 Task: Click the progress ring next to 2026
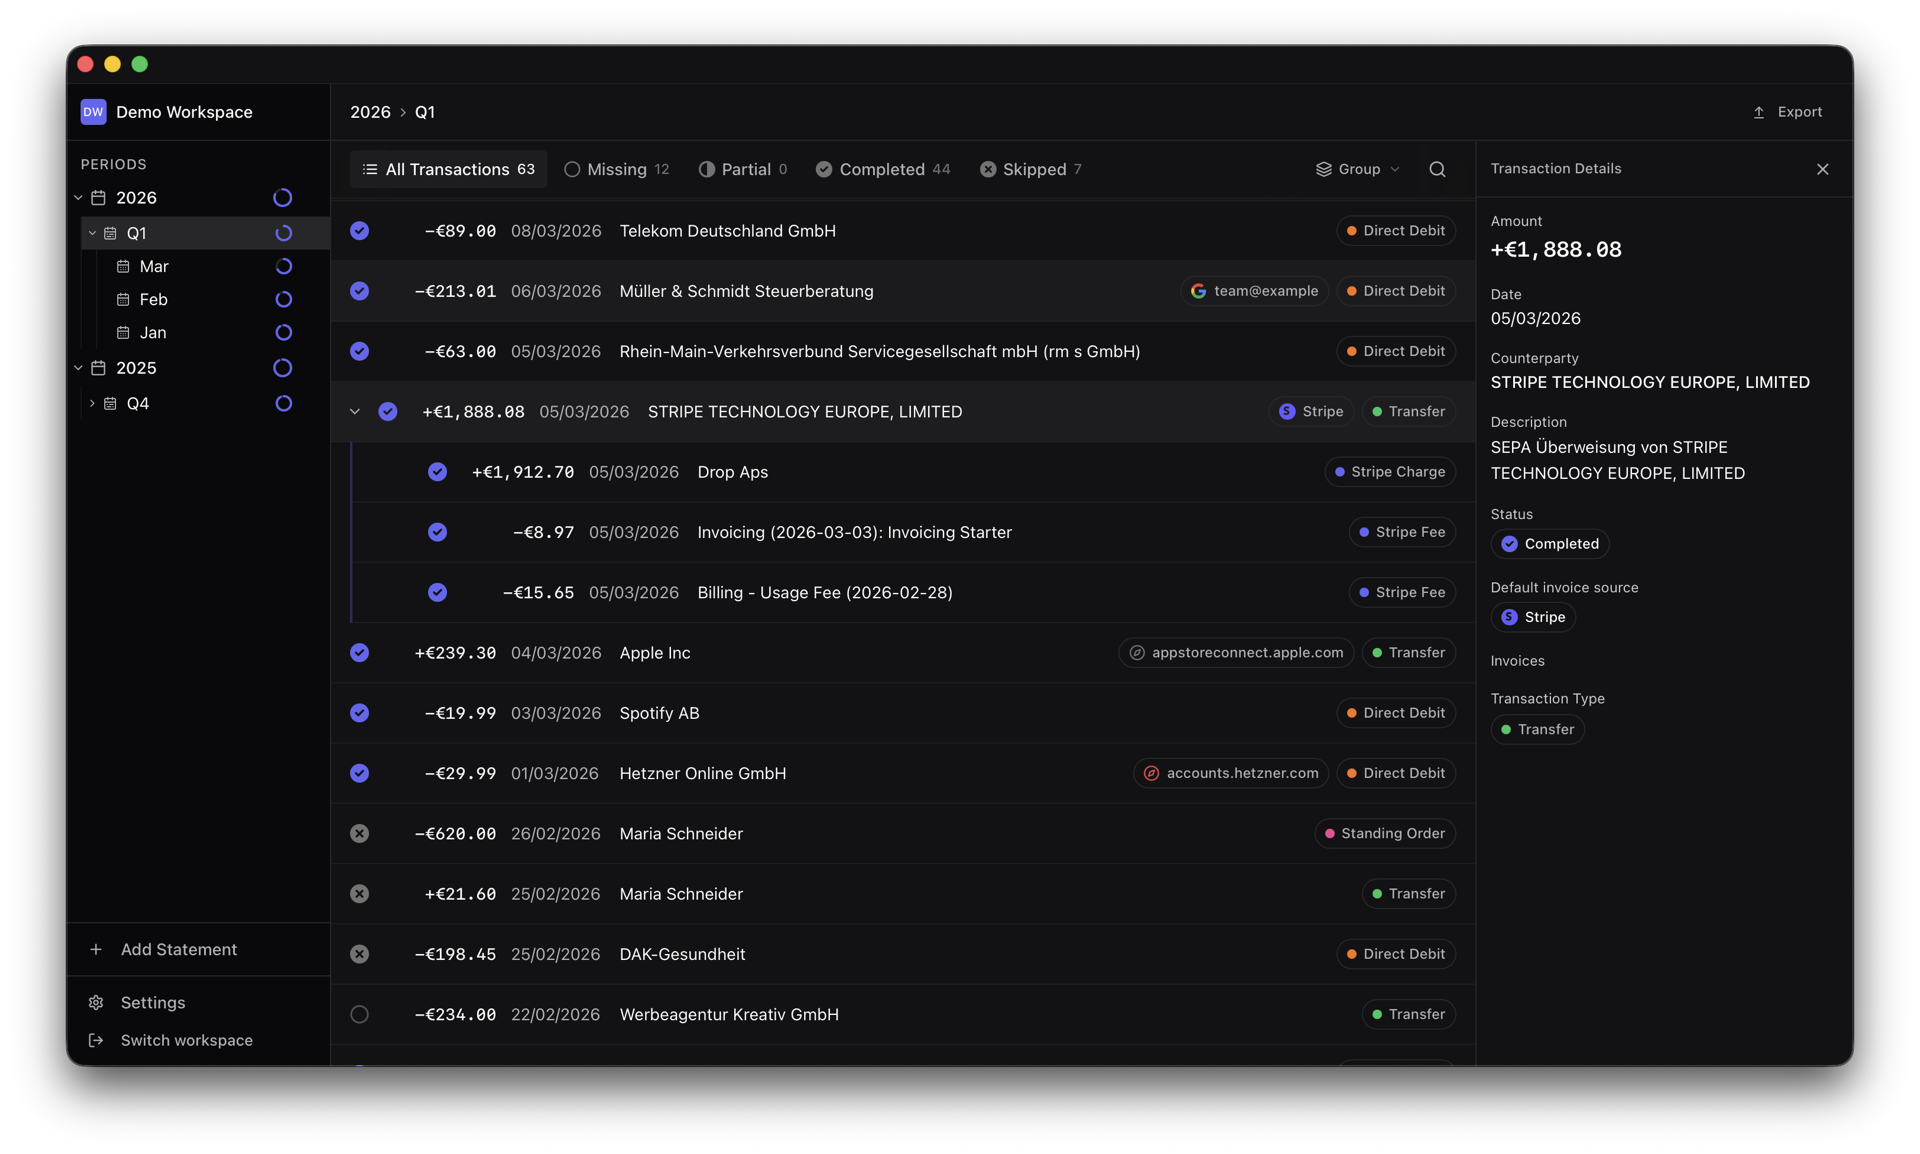pyautogui.click(x=283, y=198)
